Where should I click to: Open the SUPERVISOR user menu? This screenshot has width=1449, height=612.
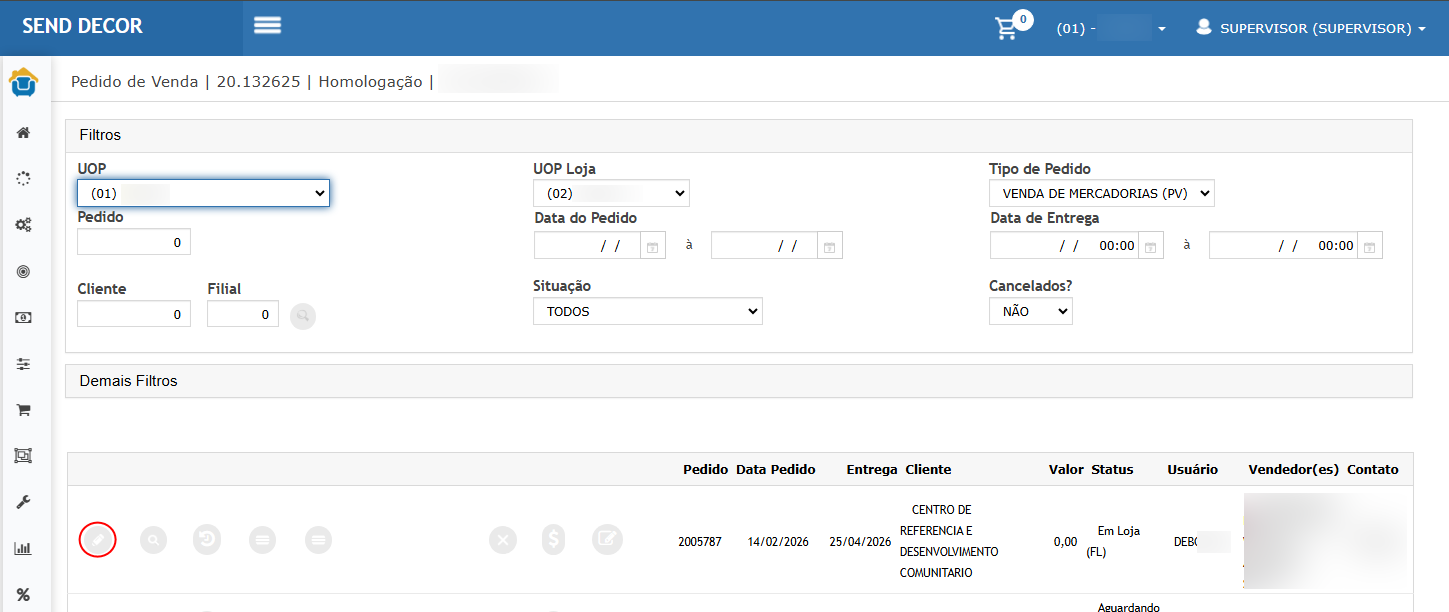click(x=1310, y=29)
